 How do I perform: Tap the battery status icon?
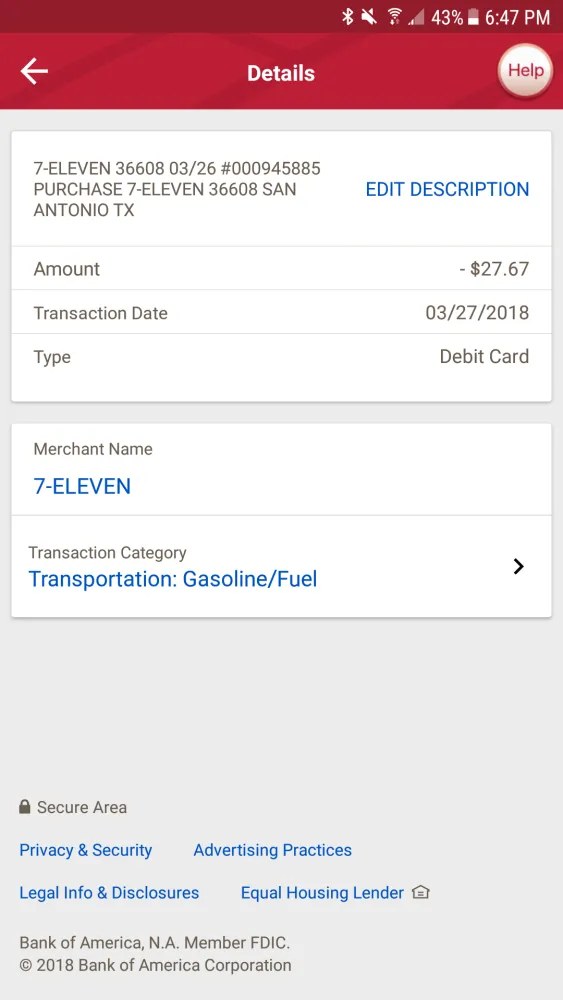click(x=473, y=17)
